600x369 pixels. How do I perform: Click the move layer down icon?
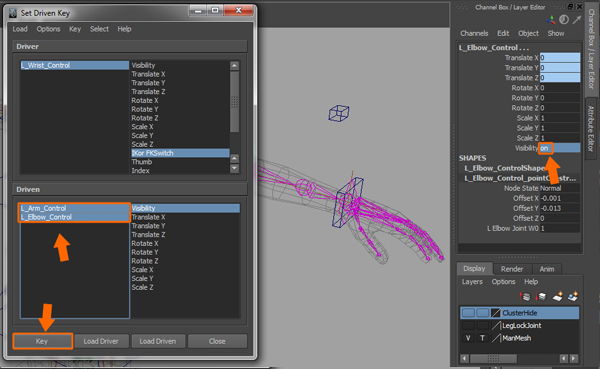coord(541,296)
